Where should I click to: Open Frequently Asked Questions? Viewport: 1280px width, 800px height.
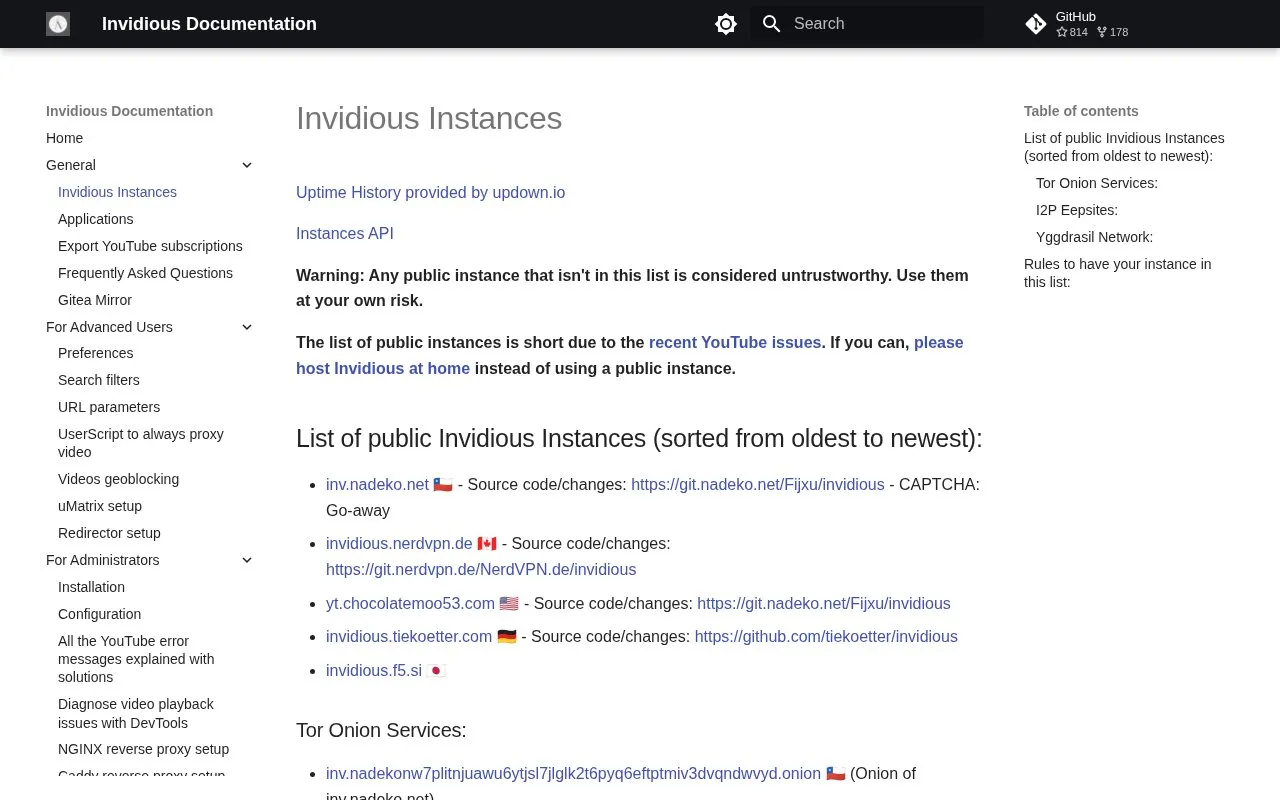(145, 273)
